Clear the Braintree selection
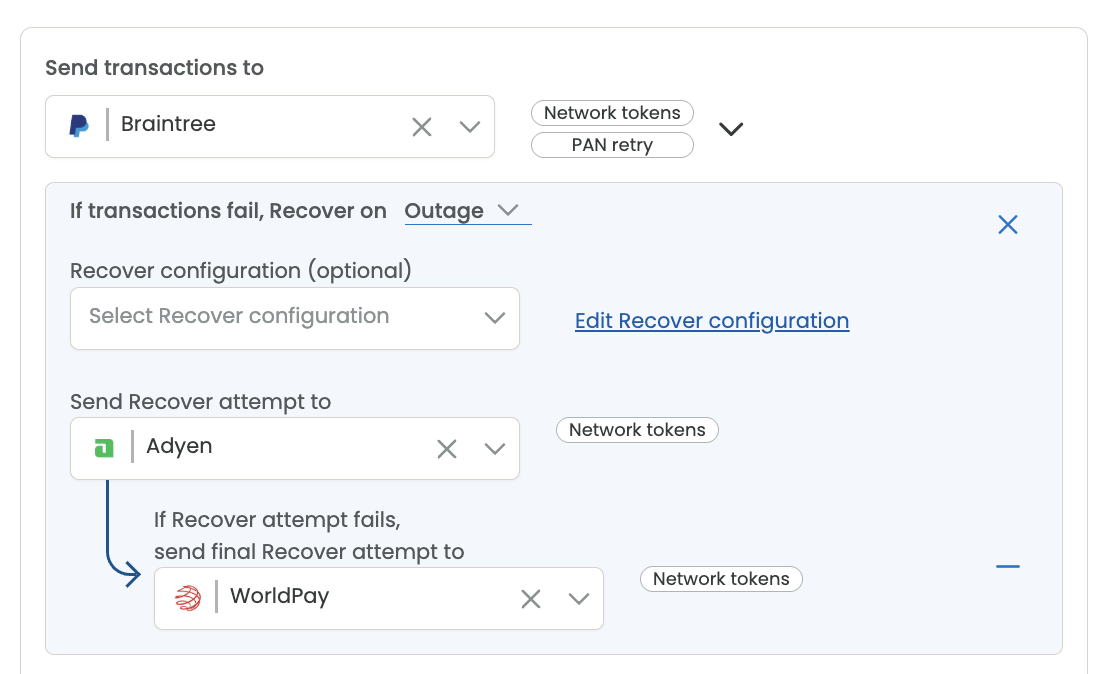Screen dimensions: 1100x674 (422, 127)
